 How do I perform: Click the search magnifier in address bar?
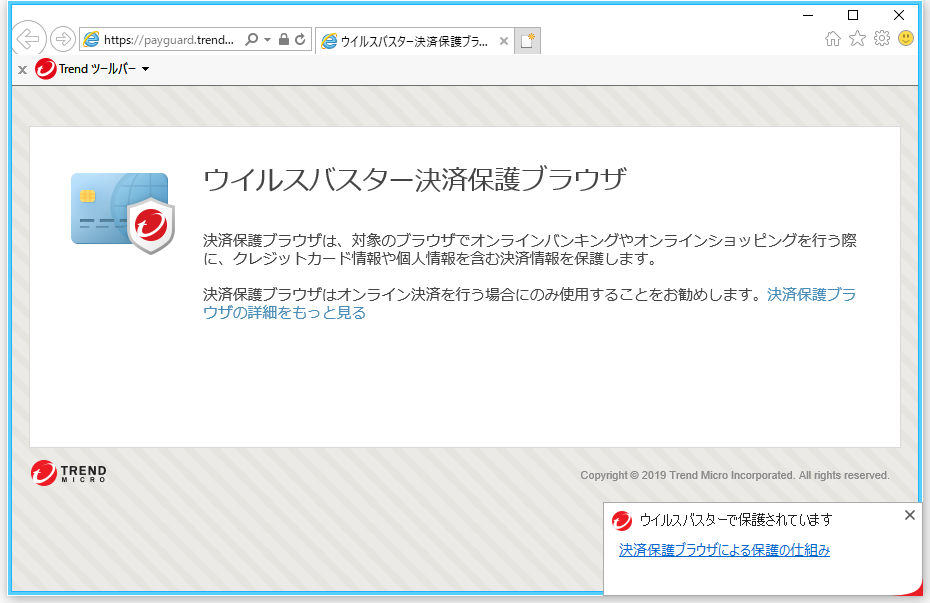click(252, 40)
